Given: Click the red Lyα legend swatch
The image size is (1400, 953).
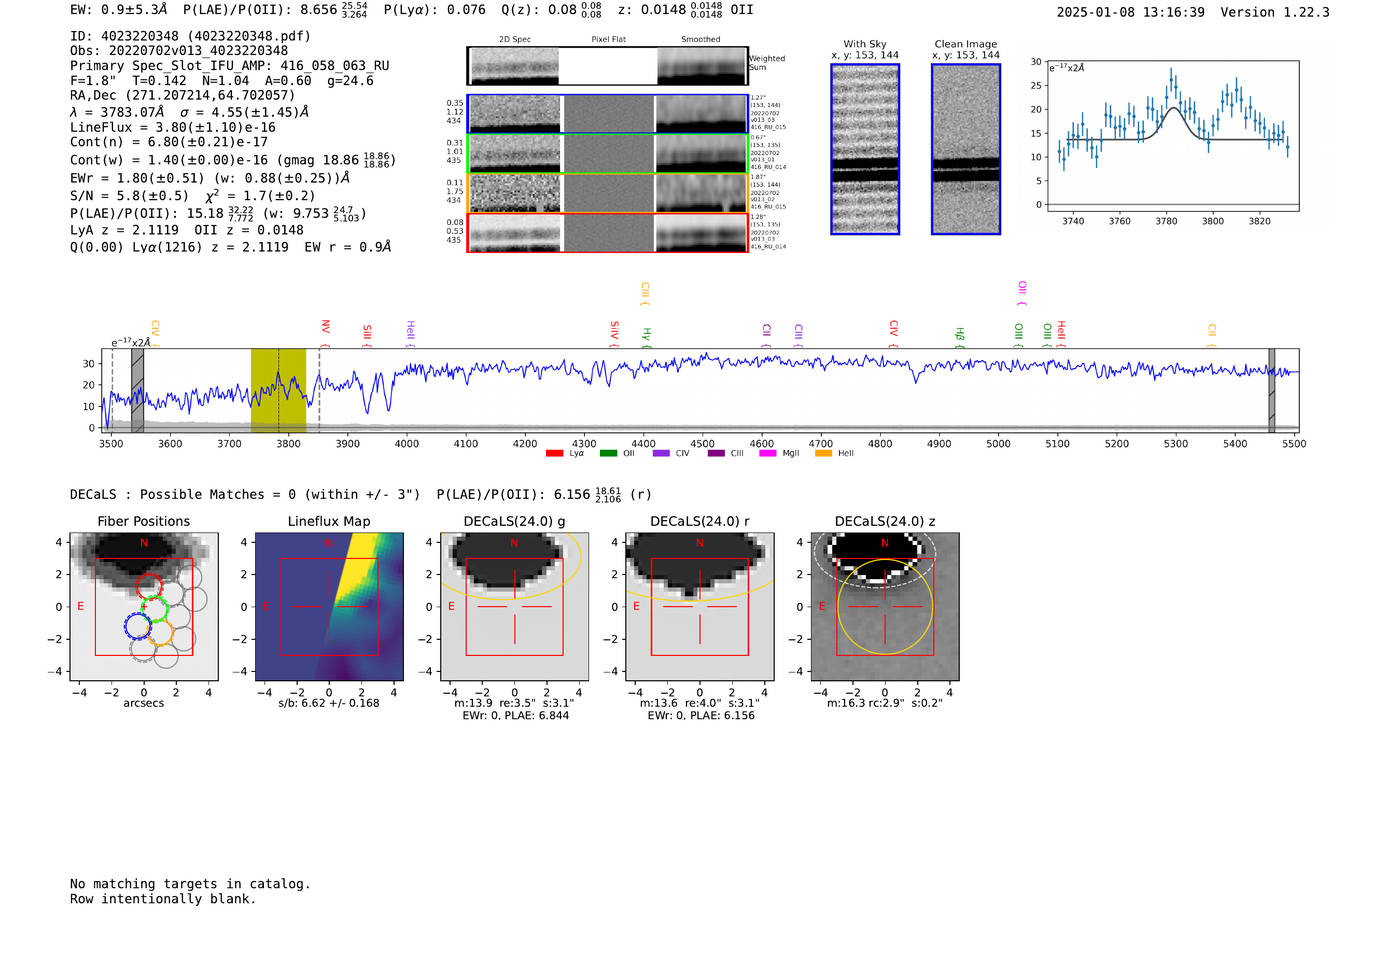Looking at the screenshot, I should click(x=554, y=454).
